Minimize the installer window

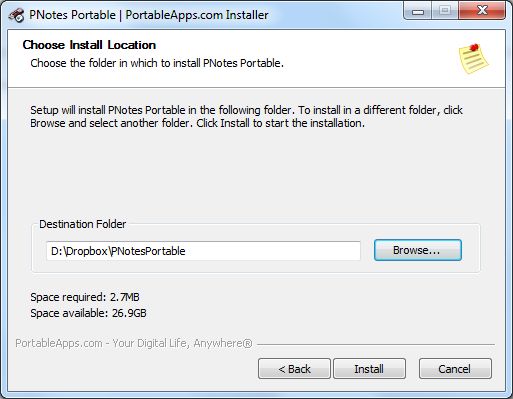(x=417, y=11)
